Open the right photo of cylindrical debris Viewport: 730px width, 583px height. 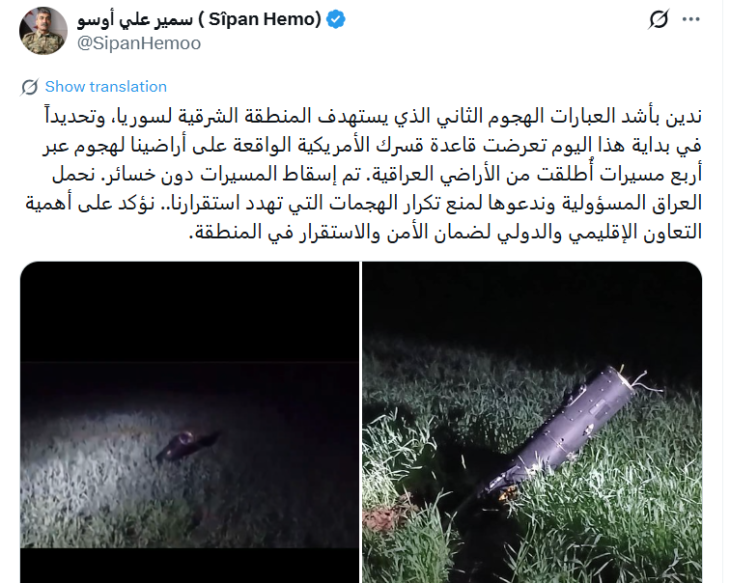pyautogui.click(x=532, y=422)
